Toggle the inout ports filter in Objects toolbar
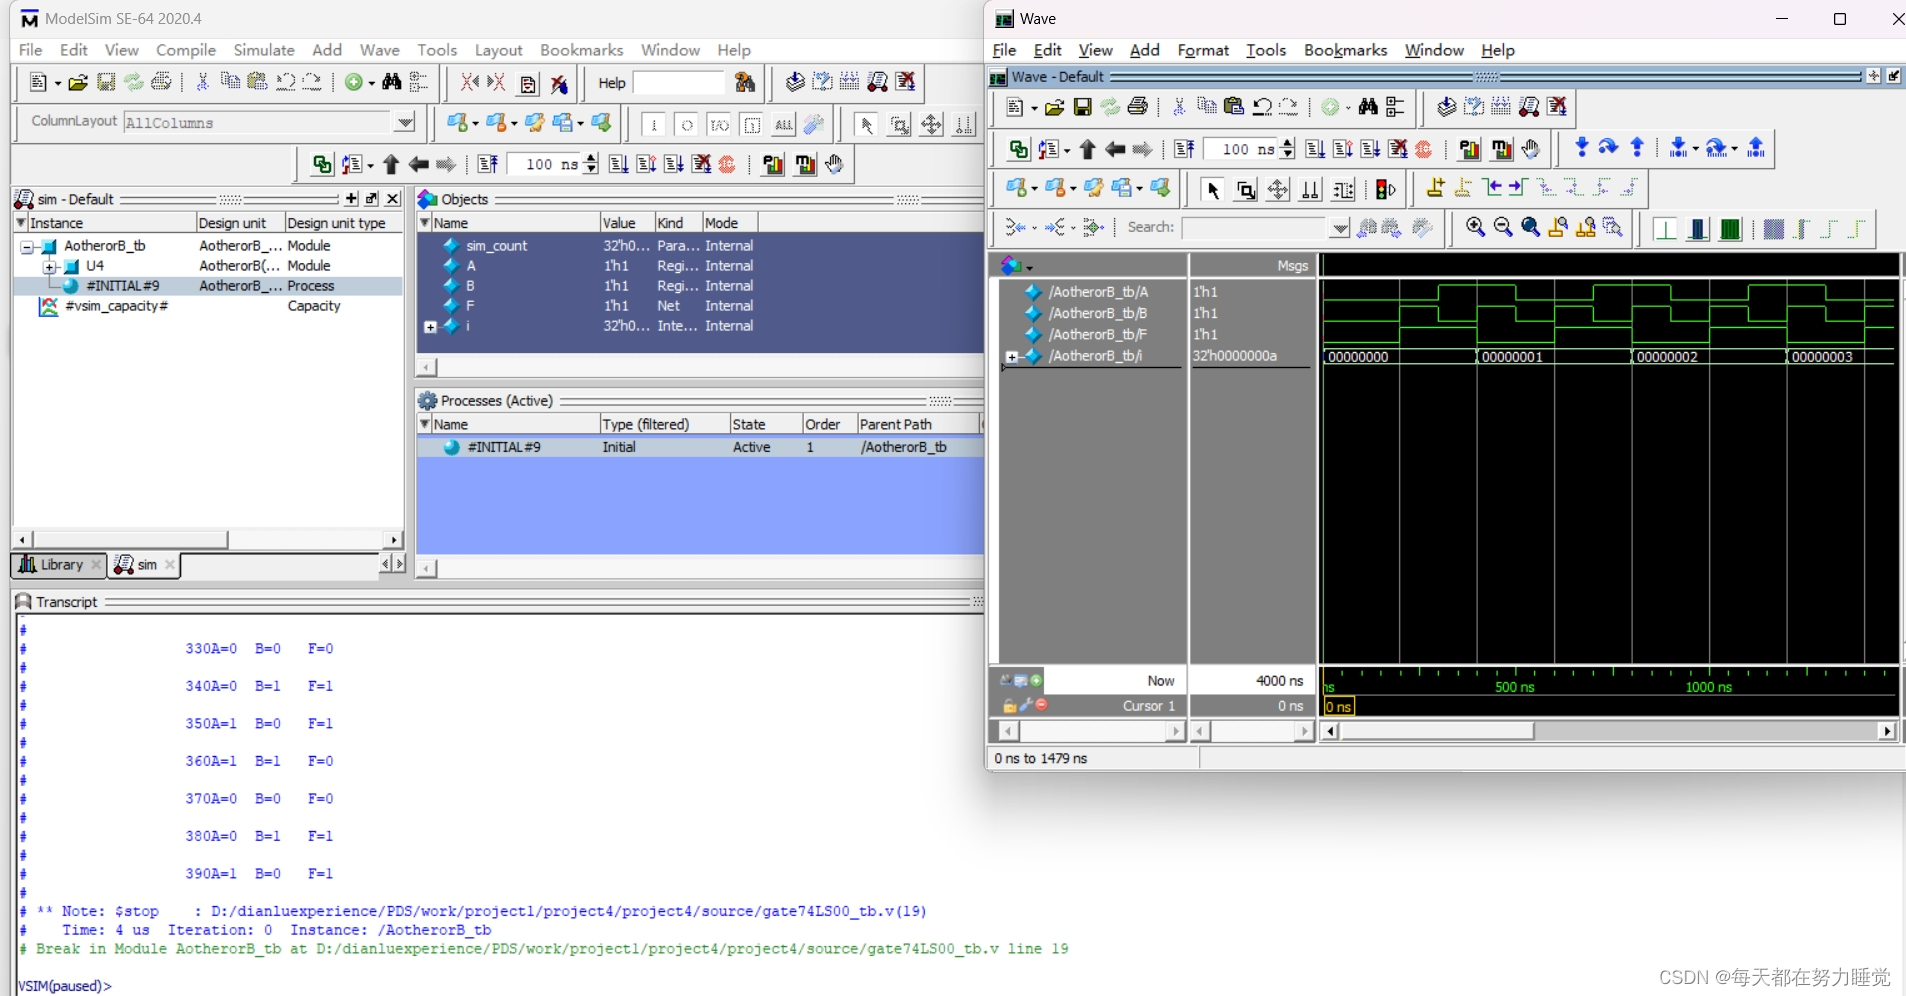1906x996 pixels. click(719, 125)
